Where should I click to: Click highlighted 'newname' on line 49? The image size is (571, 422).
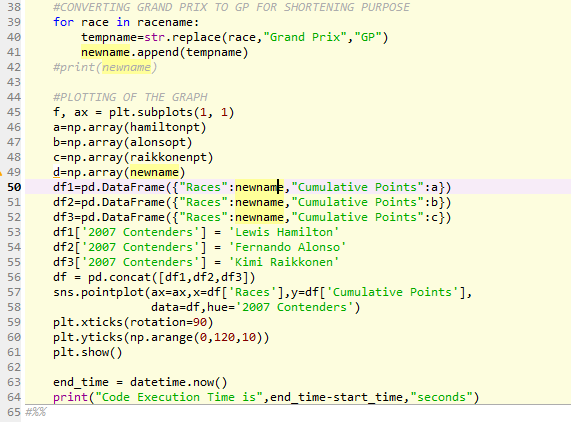point(154,172)
